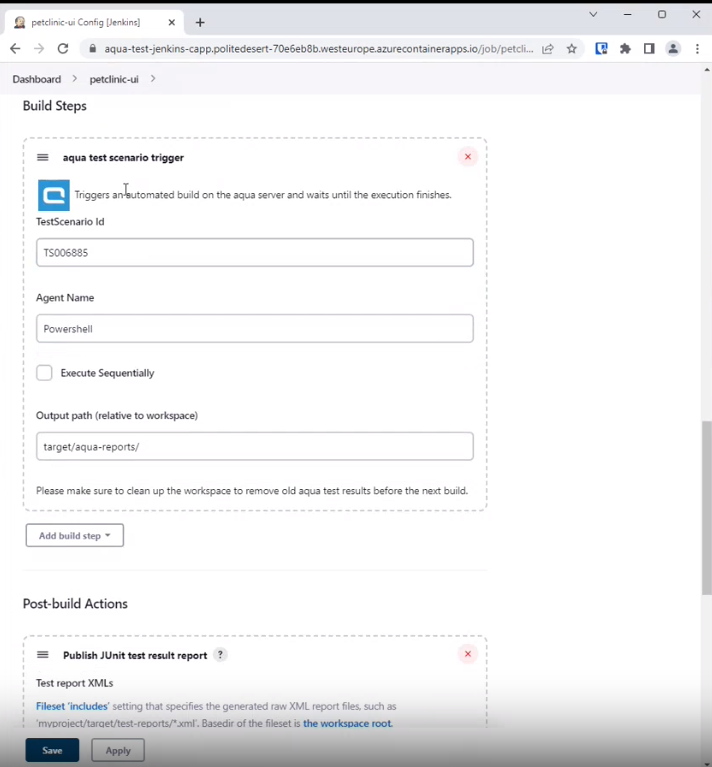
Task: Switch to the petclinic-ui Config browser tab
Action: coord(90,22)
